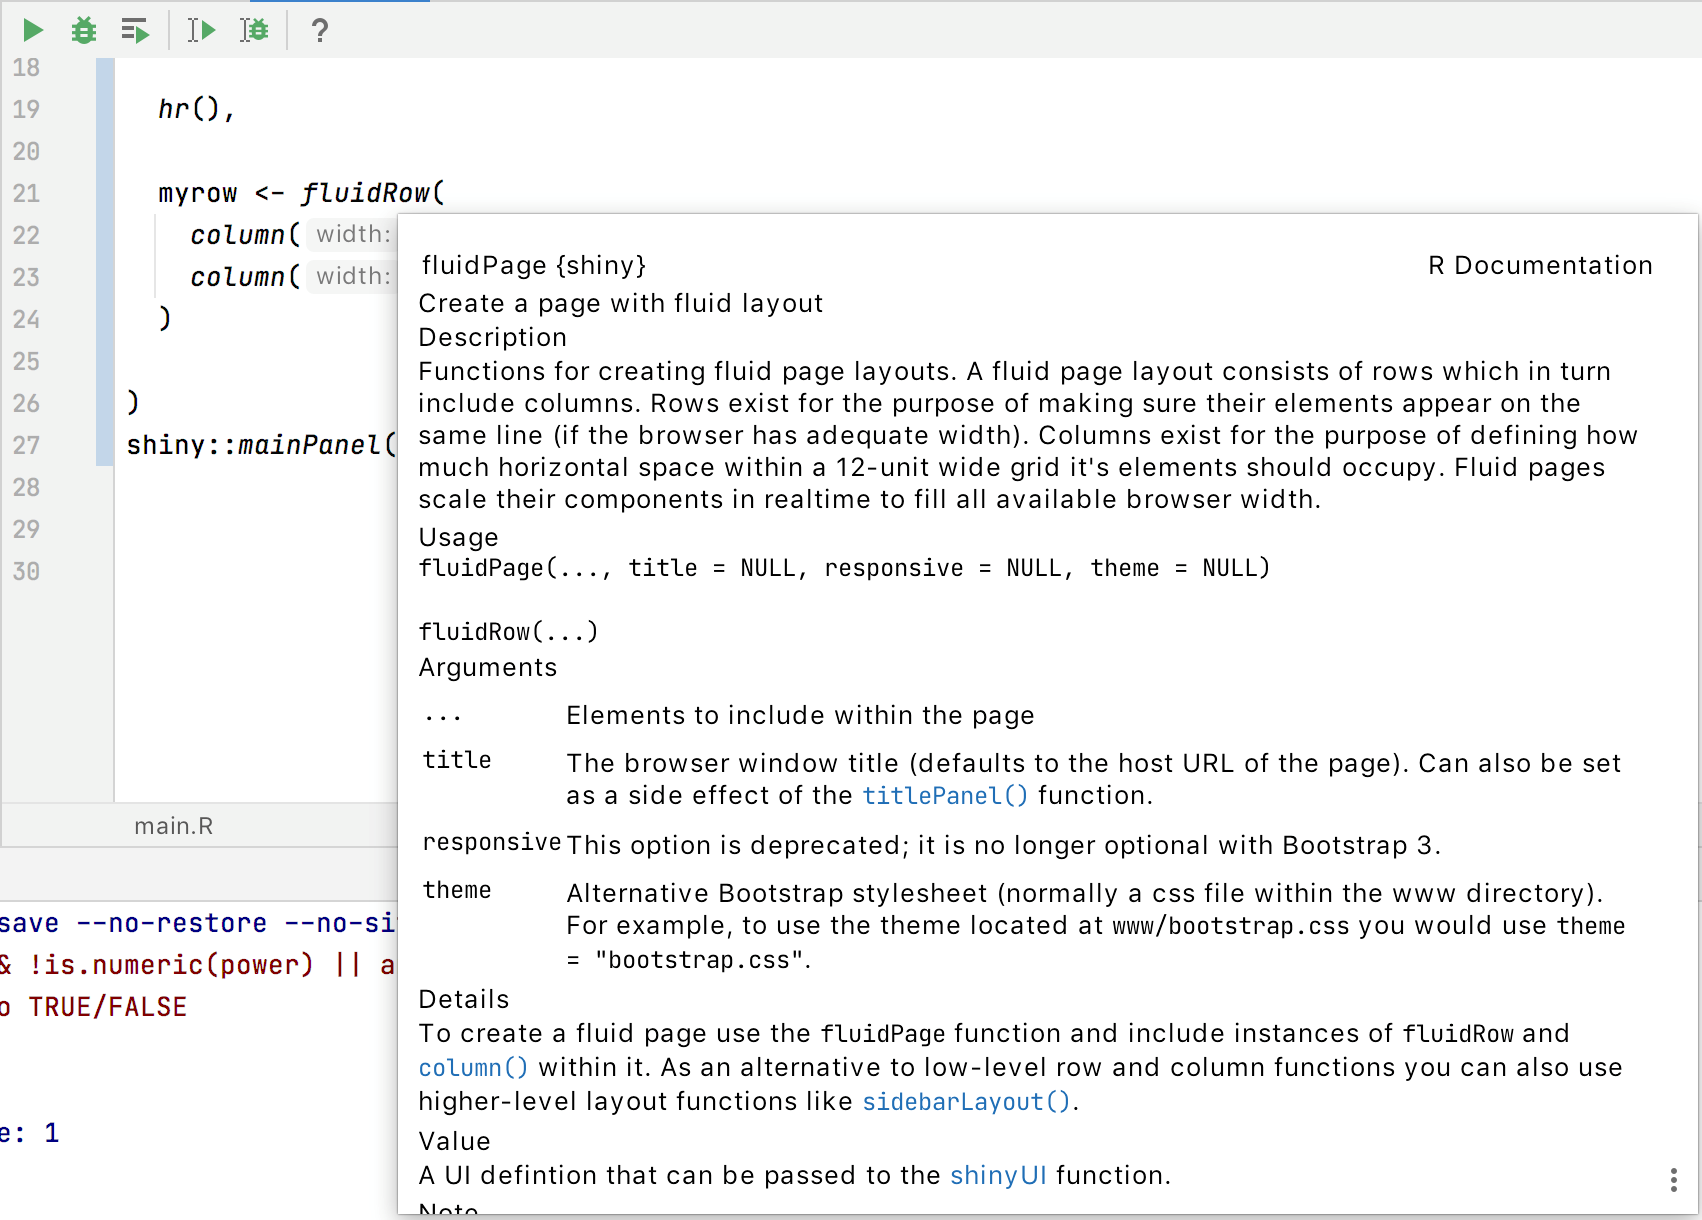This screenshot has width=1702, height=1220.
Task: Execute selection with the run-list icon
Action: click(135, 30)
